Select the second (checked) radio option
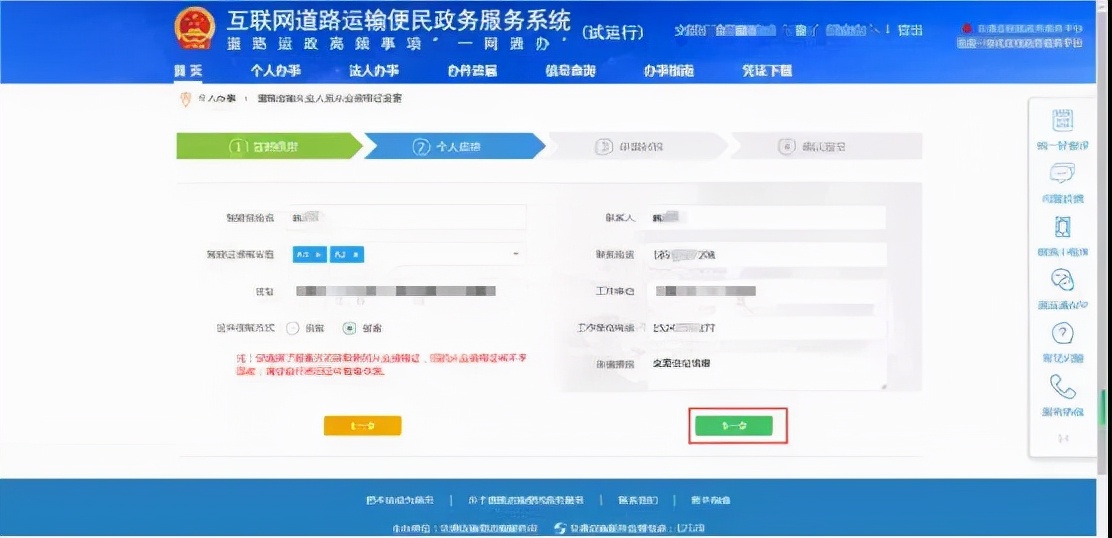 pos(349,328)
